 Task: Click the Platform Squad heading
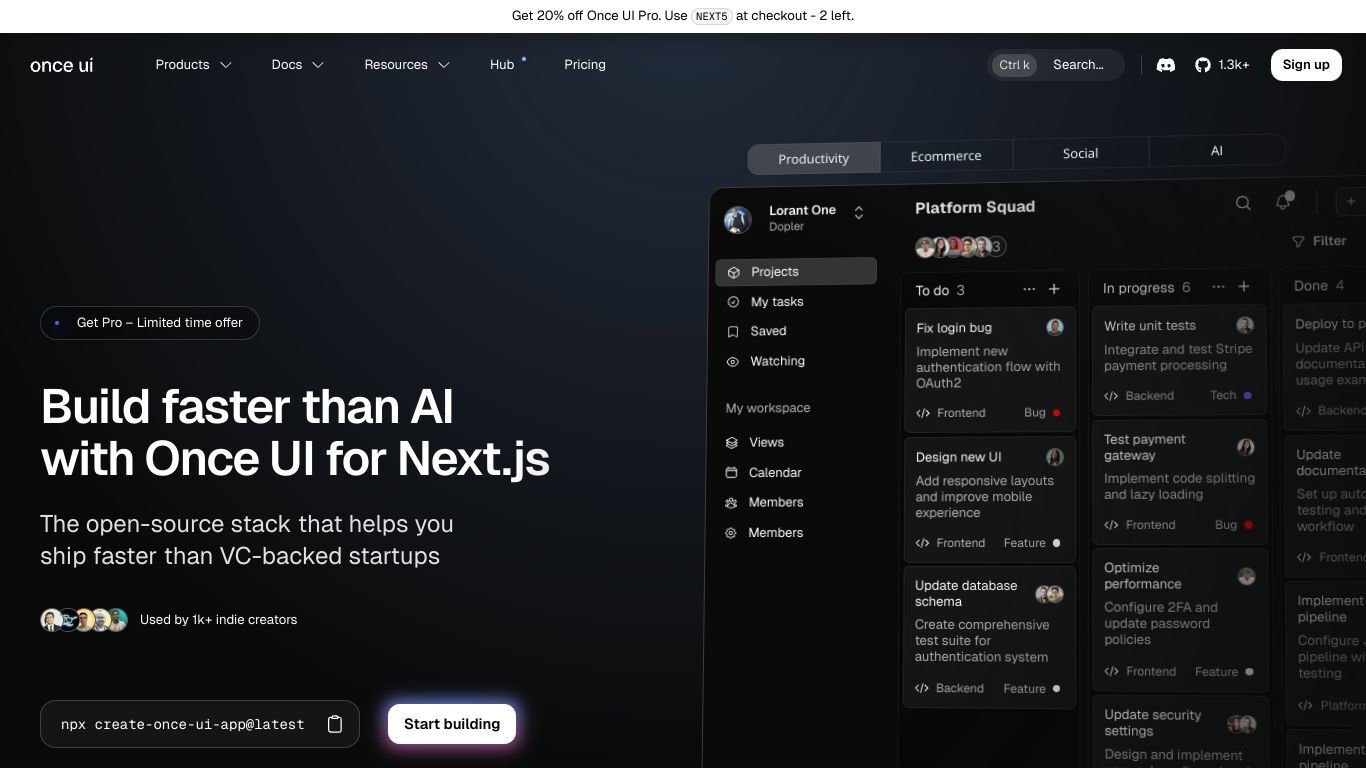tap(975, 207)
